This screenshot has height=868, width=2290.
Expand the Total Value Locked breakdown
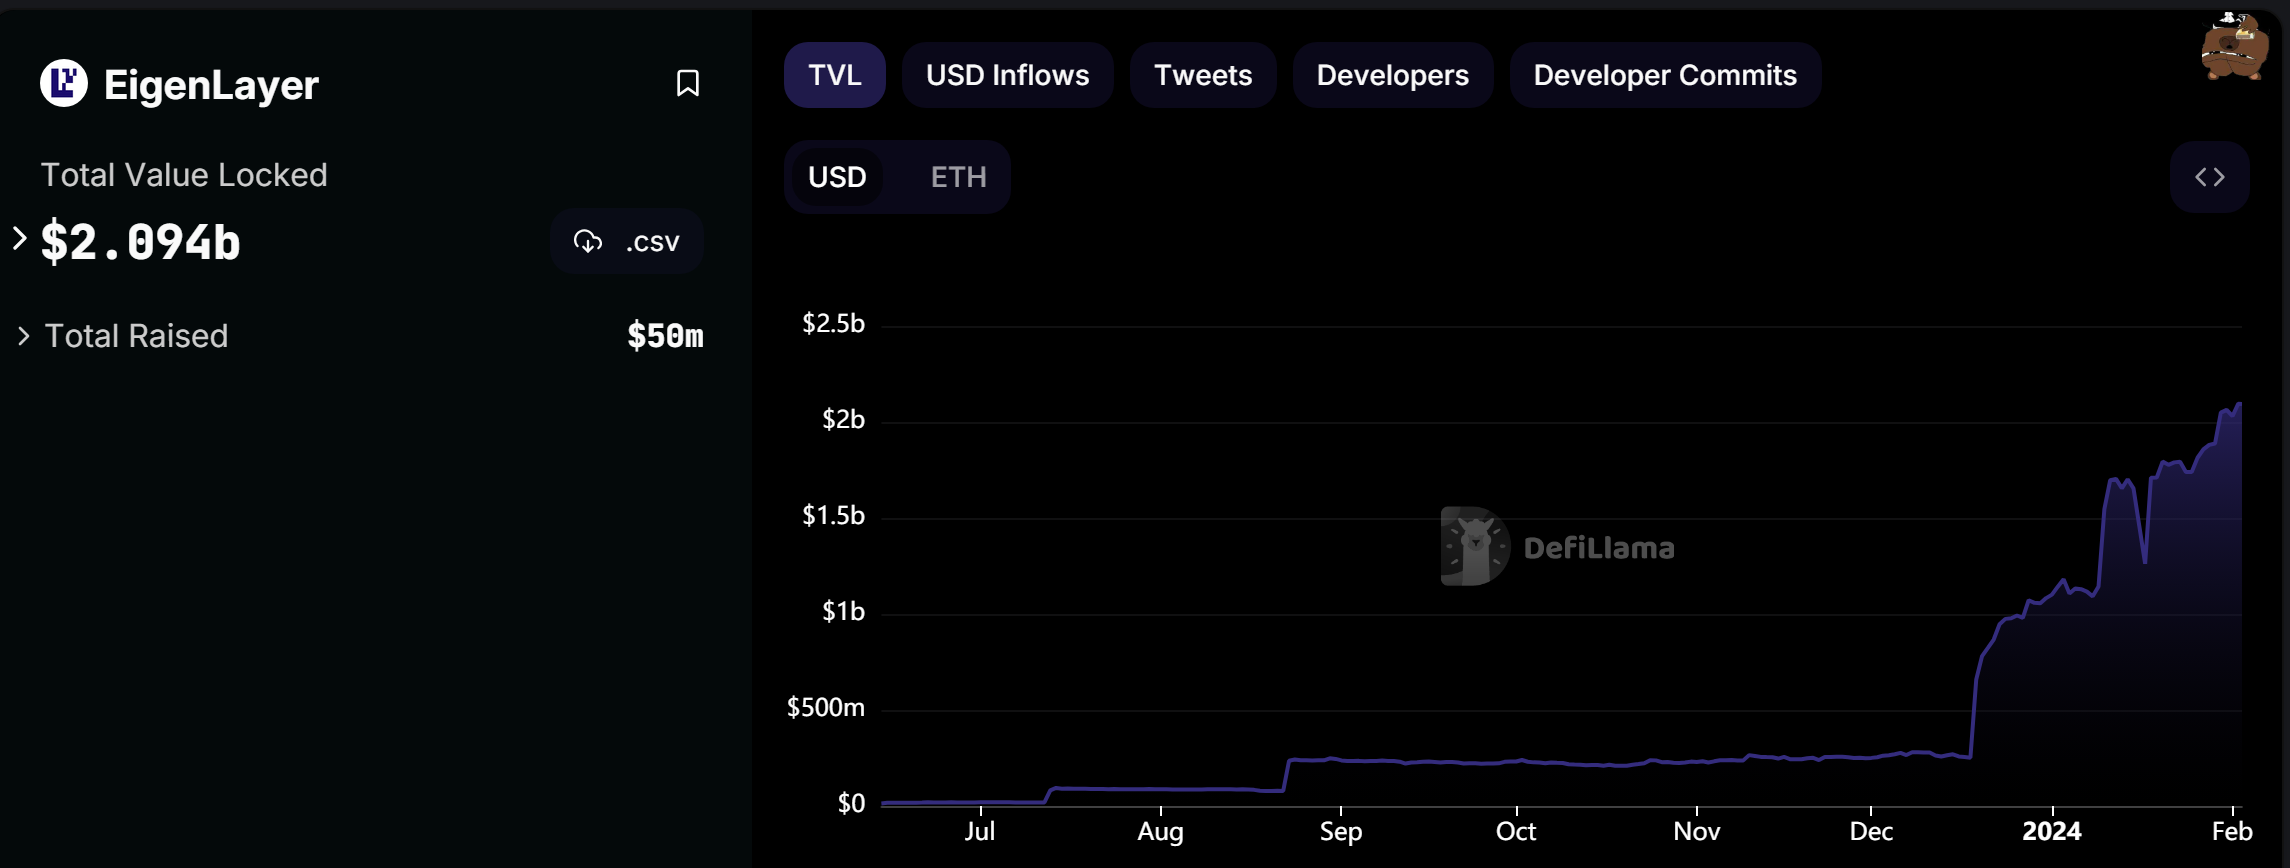19,239
